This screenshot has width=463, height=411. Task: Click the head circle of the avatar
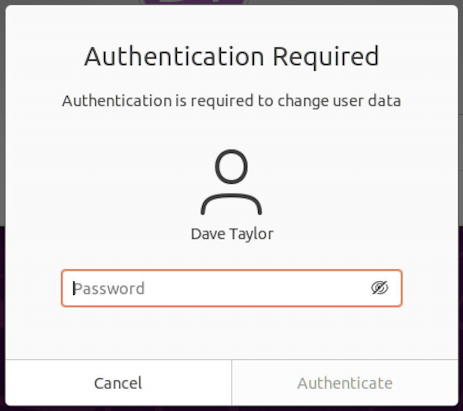click(231, 167)
